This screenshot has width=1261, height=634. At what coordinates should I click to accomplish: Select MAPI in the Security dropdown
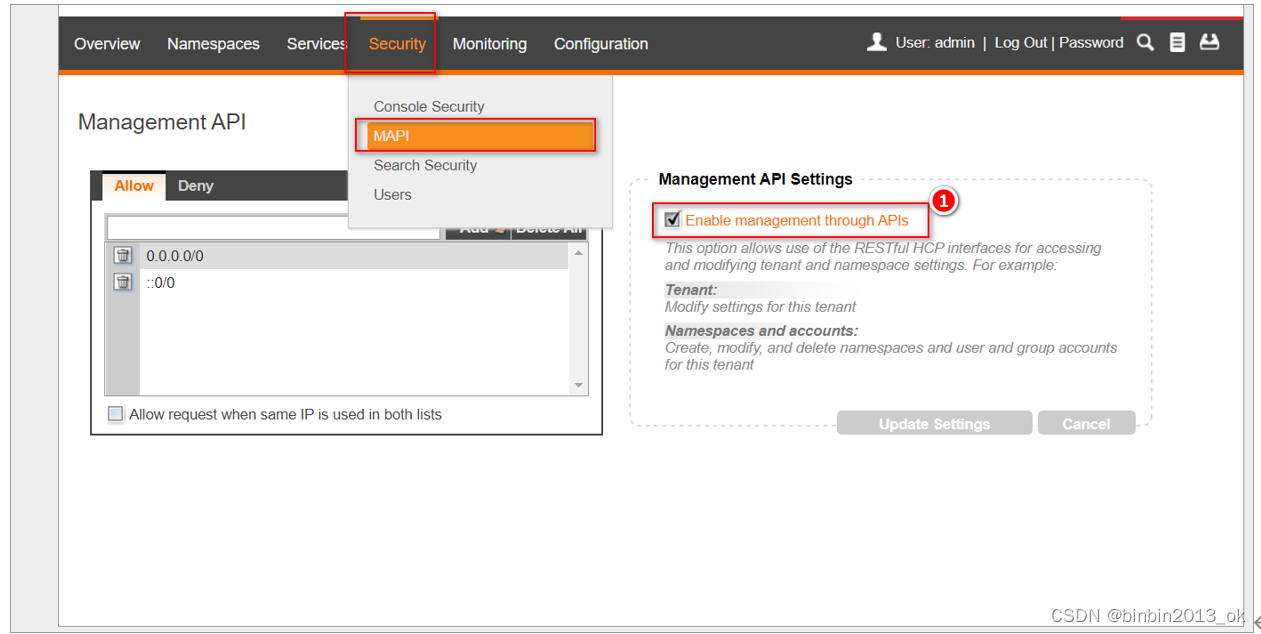[480, 135]
